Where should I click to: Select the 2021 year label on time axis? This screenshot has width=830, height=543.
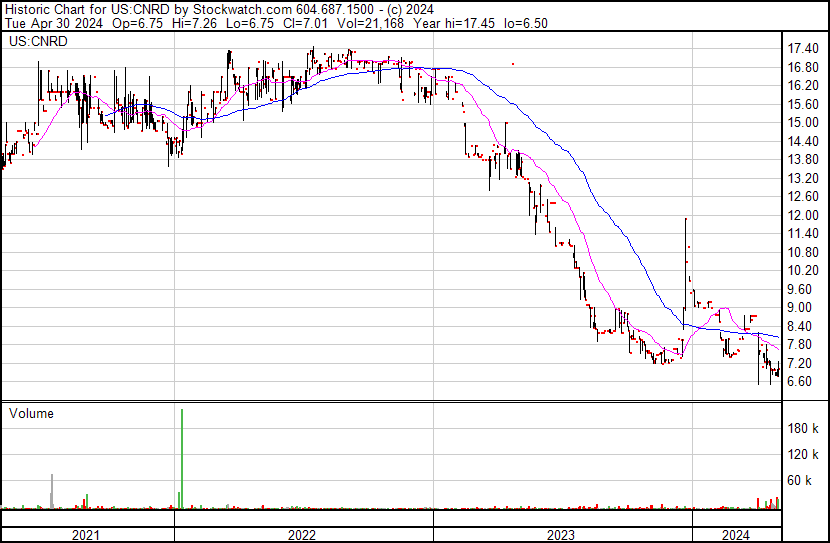coord(86,535)
